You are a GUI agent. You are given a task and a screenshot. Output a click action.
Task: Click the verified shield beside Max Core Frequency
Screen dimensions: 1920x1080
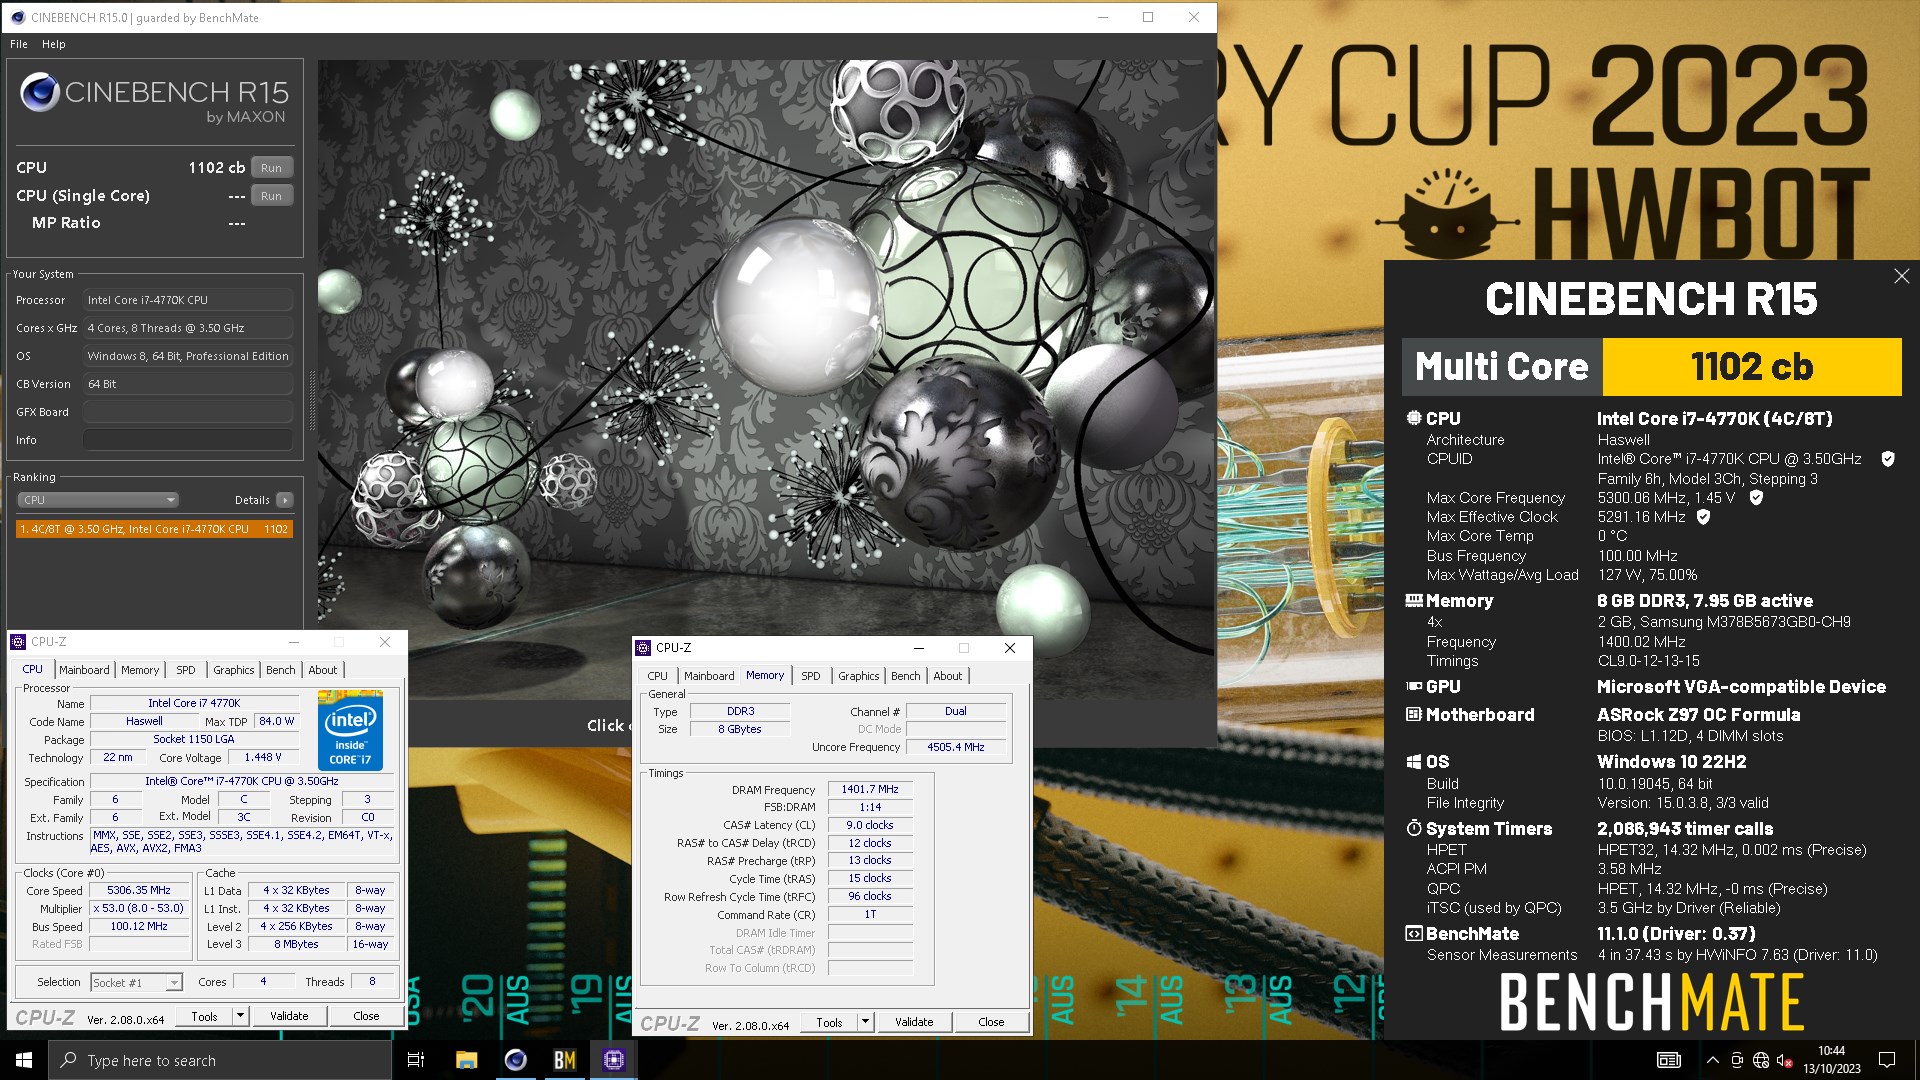click(x=1756, y=497)
